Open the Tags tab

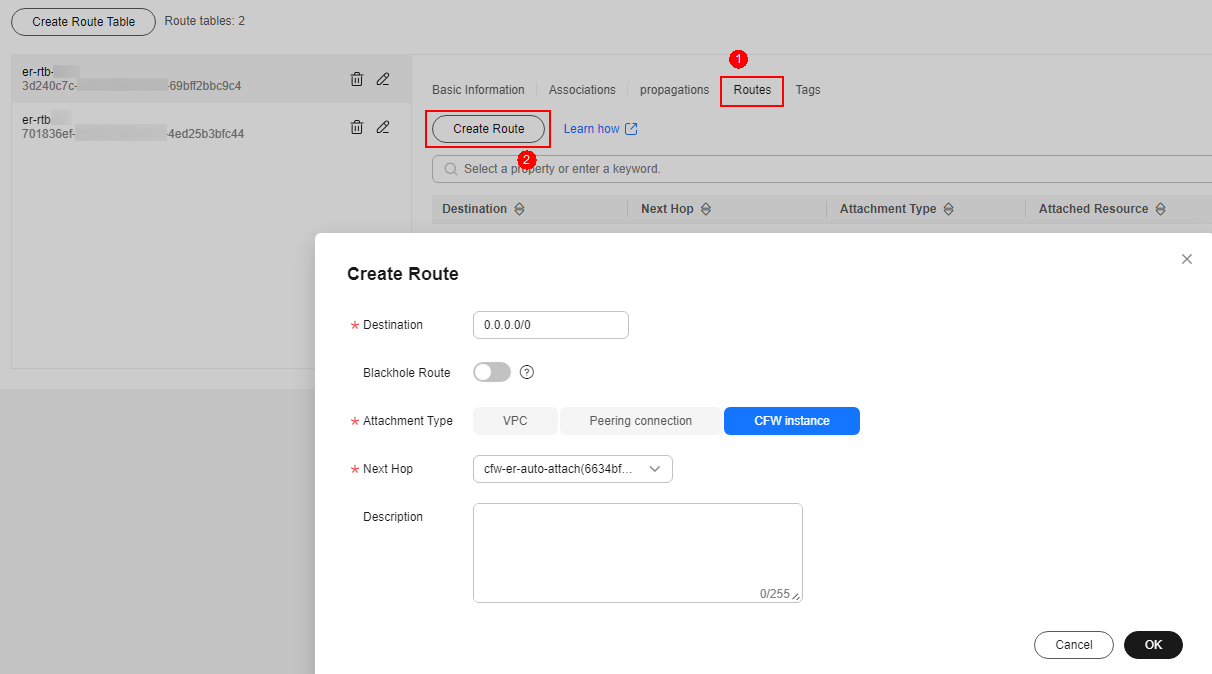(x=808, y=90)
